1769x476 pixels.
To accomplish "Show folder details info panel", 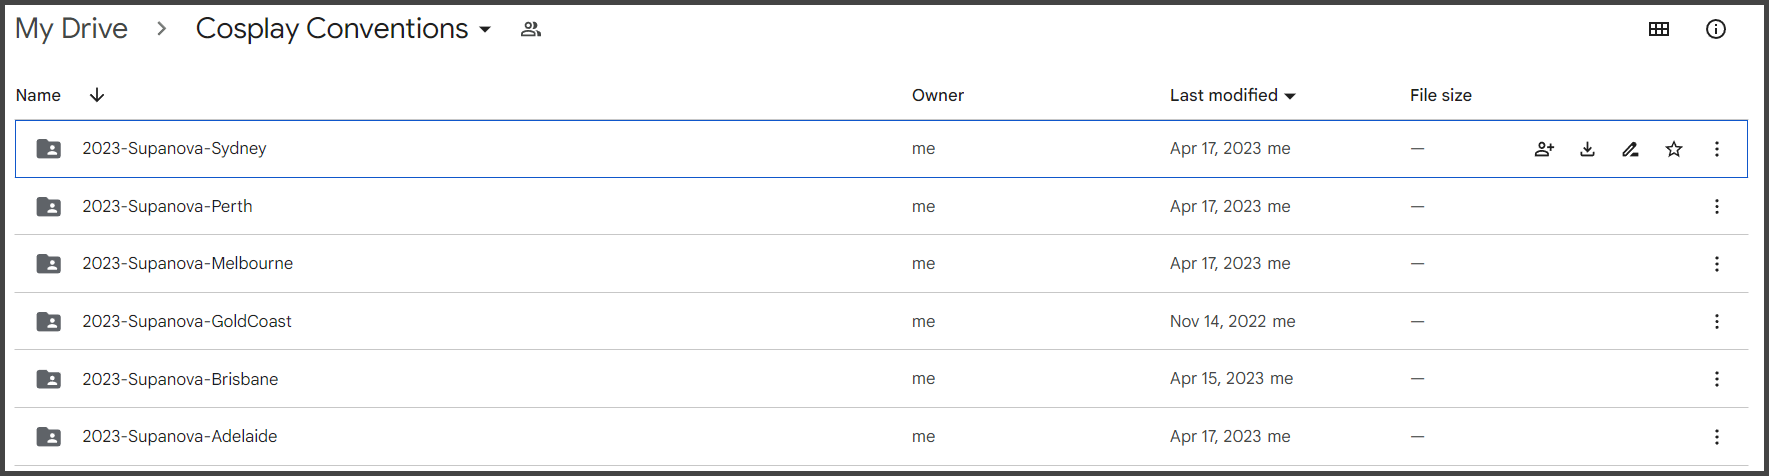I will 1716,29.
